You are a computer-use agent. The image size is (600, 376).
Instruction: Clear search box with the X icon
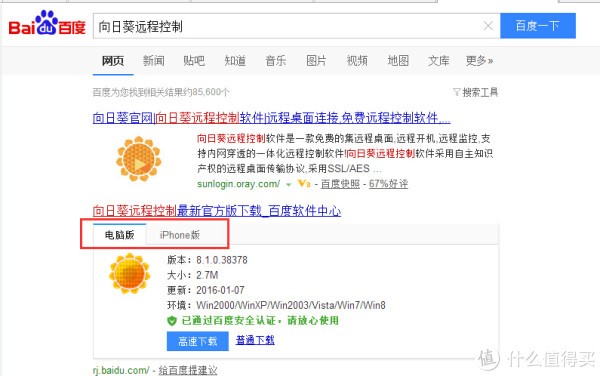tap(488, 26)
